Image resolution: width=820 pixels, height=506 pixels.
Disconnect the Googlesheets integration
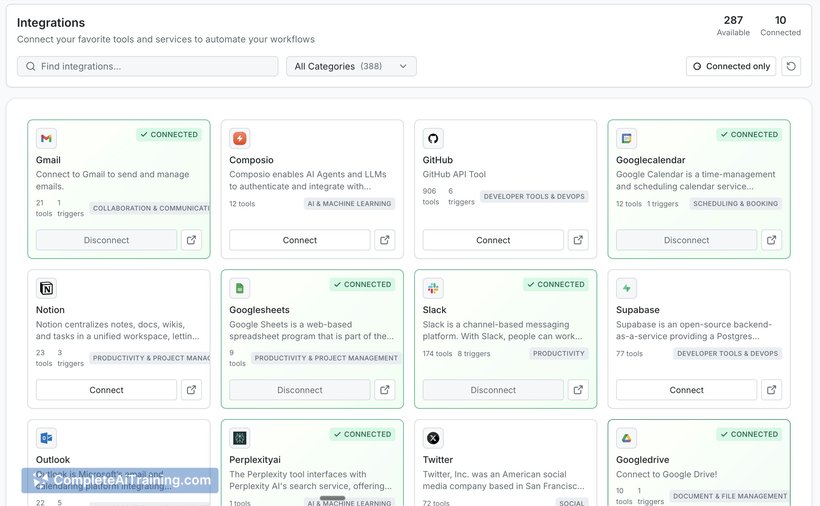pyautogui.click(x=300, y=390)
